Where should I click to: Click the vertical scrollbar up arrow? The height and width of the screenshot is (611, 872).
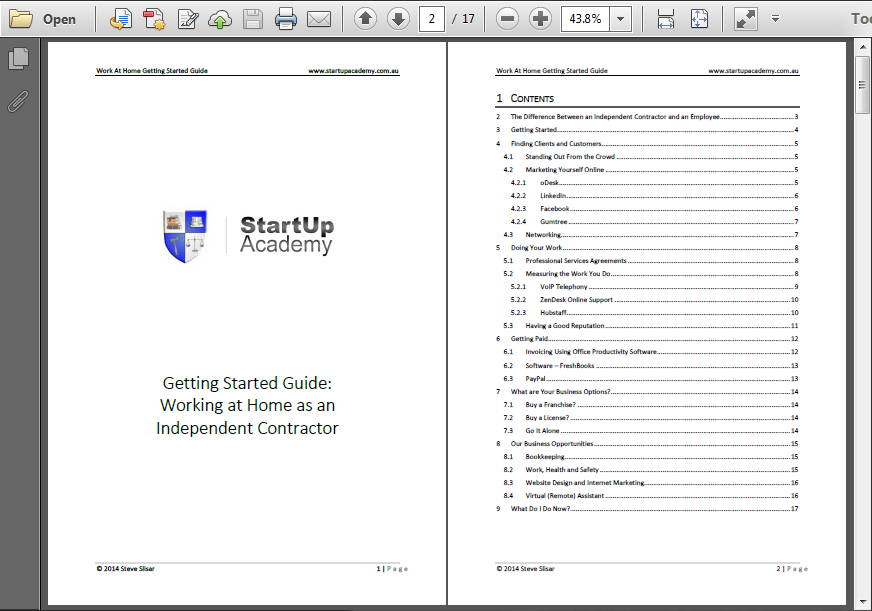click(x=863, y=47)
